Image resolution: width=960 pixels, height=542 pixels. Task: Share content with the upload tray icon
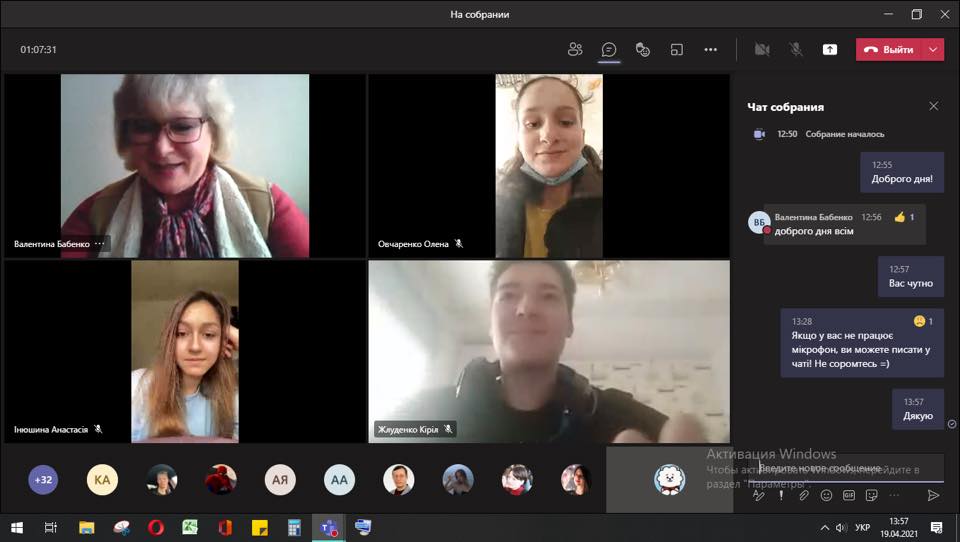pyautogui.click(x=830, y=50)
